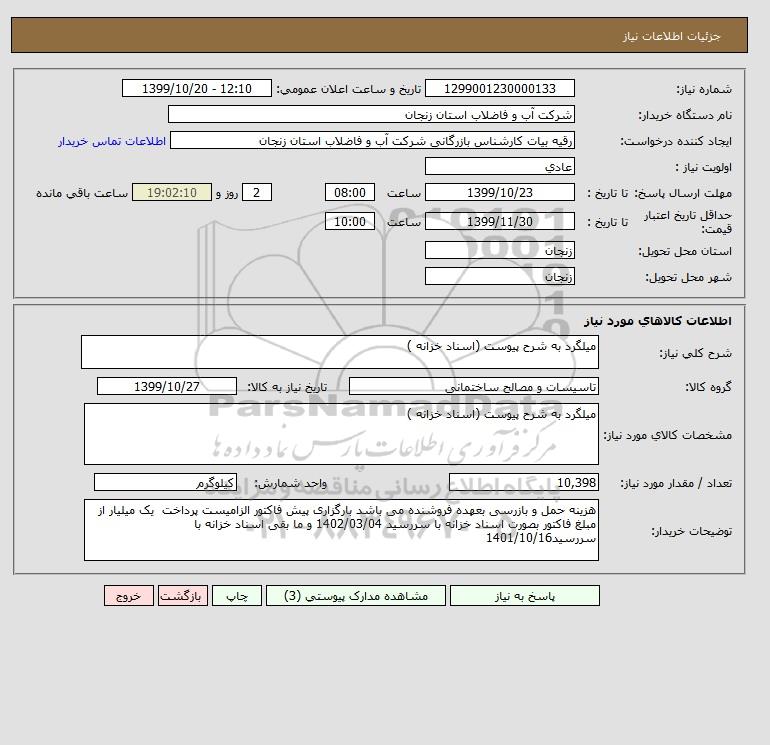This screenshot has height=745, width=770.
Task: Click the request creator field رقیه بیات
Action: click(x=372, y=140)
